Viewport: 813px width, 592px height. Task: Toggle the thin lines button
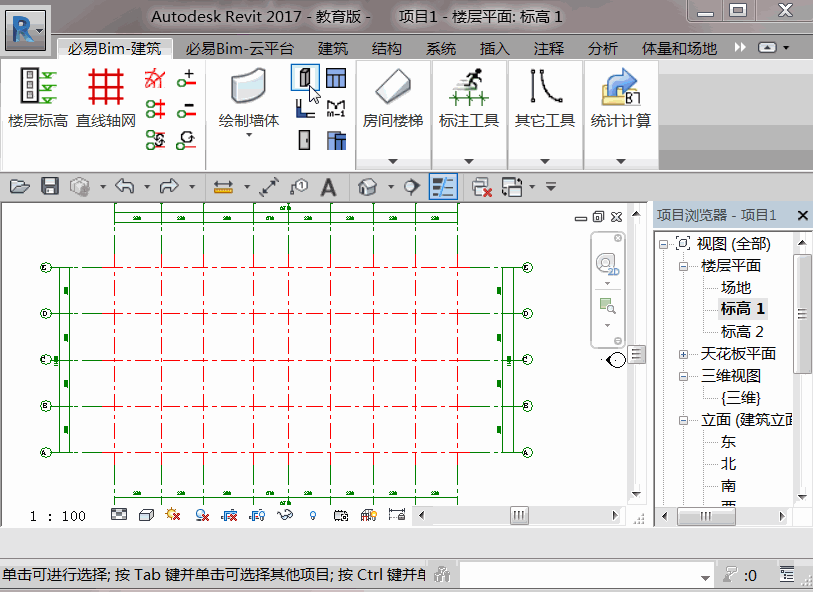[443, 187]
